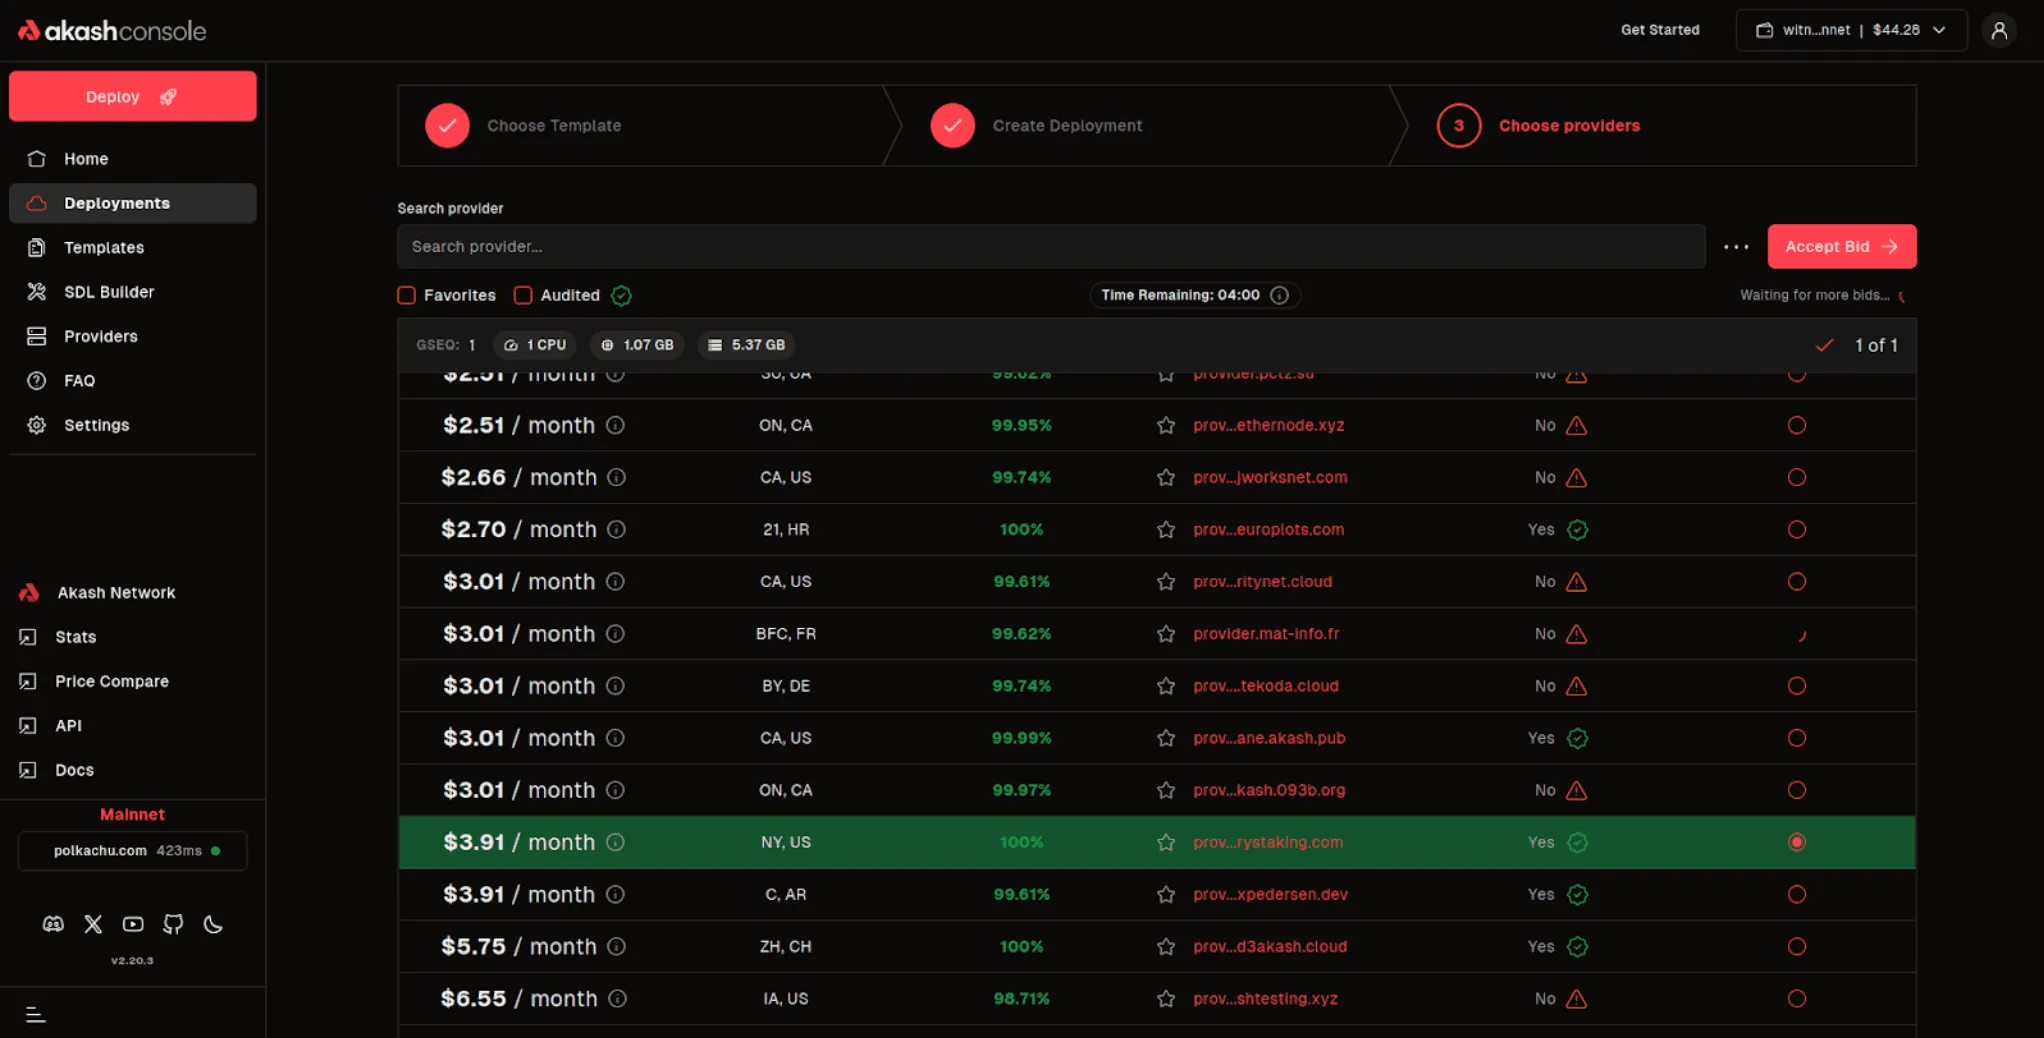Open the user account avatar icon
The height and width of the screenshot is (1038, 2044).
click(x=1999, y=30)
